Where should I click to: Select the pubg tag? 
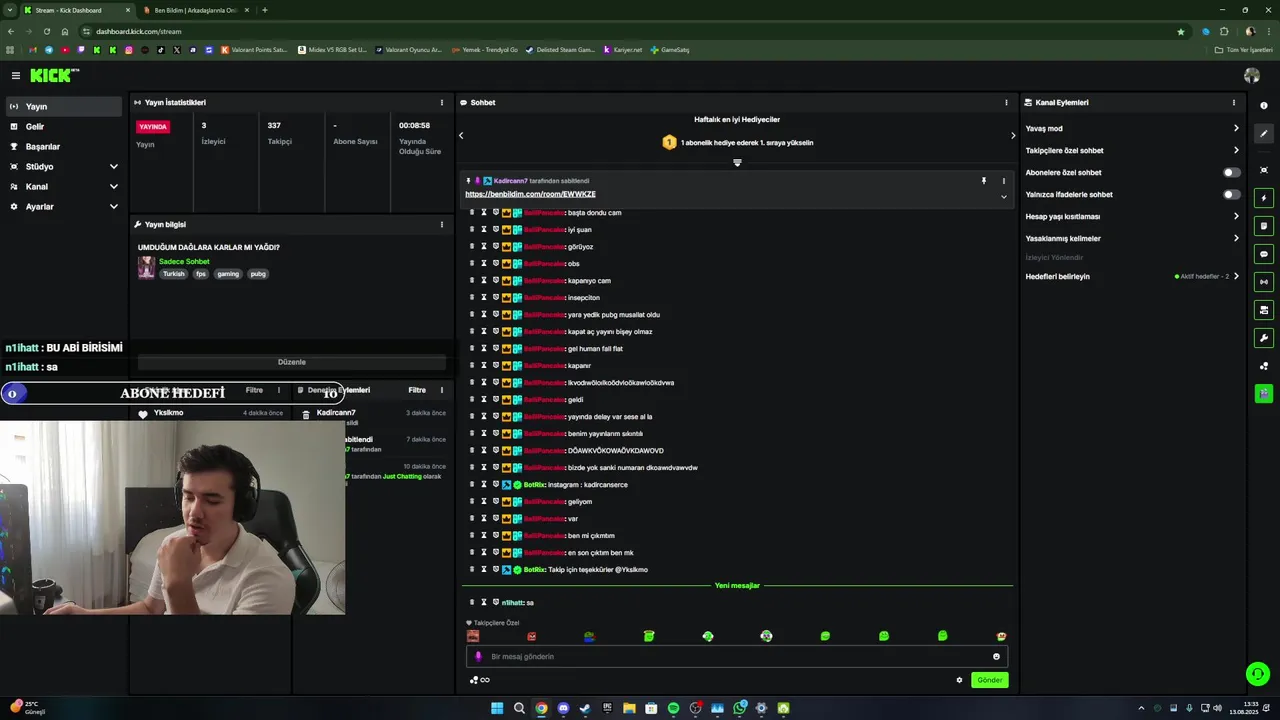258,274
